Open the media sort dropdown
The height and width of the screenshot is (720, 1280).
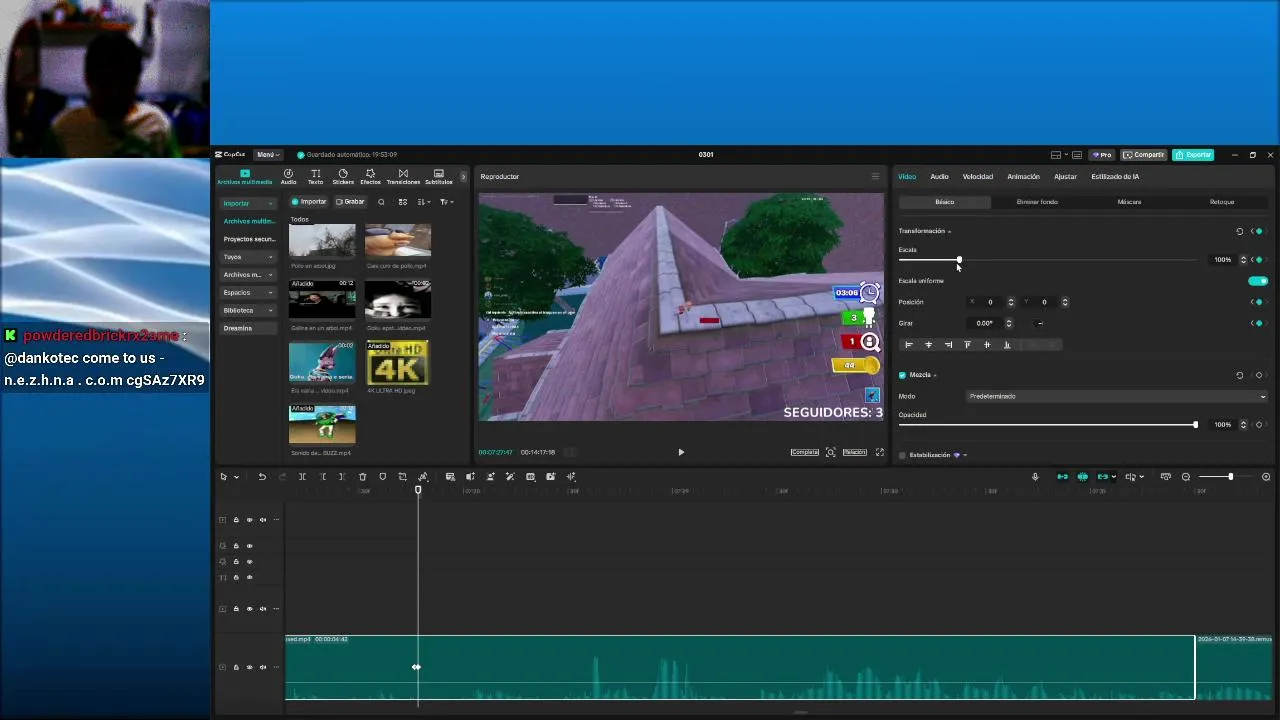[x=426, y=202]
